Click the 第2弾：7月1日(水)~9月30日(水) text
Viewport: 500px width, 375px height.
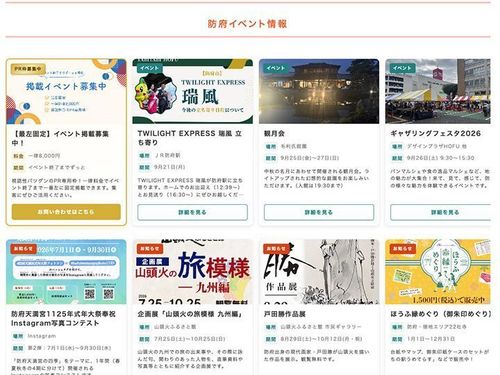(69, 348)
